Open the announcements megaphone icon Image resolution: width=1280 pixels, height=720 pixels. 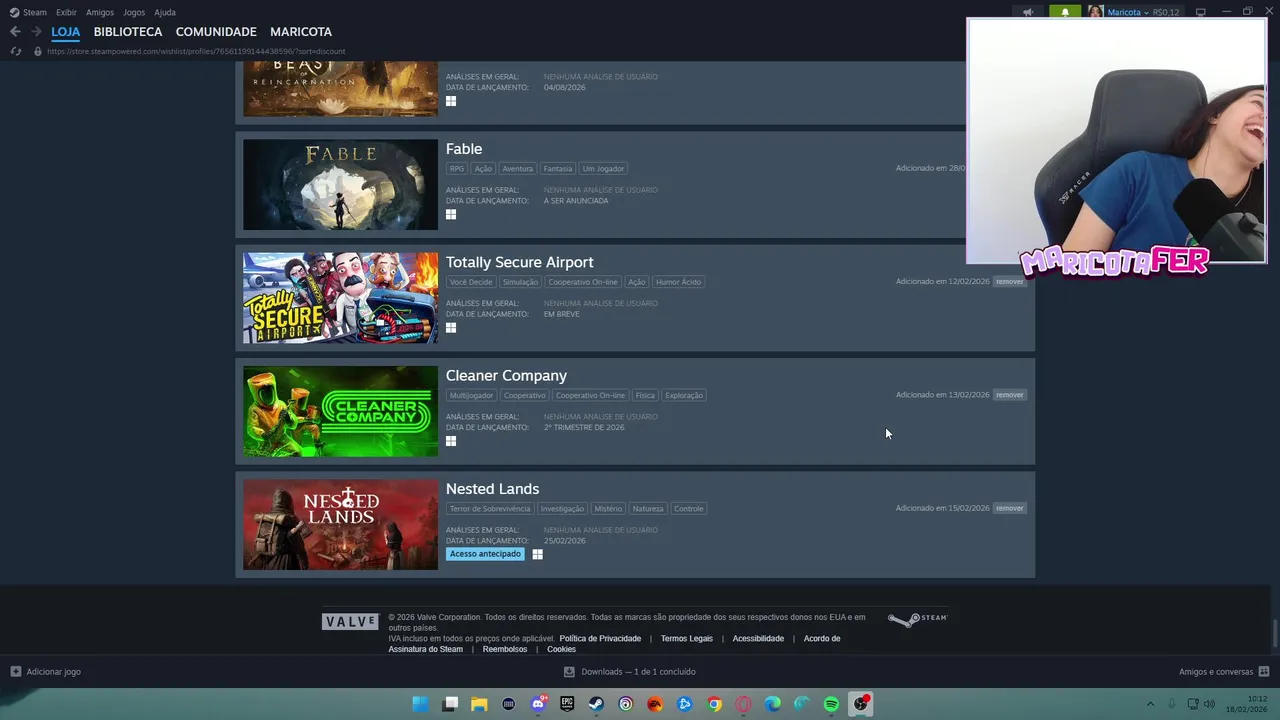[x=1027, y=12]
